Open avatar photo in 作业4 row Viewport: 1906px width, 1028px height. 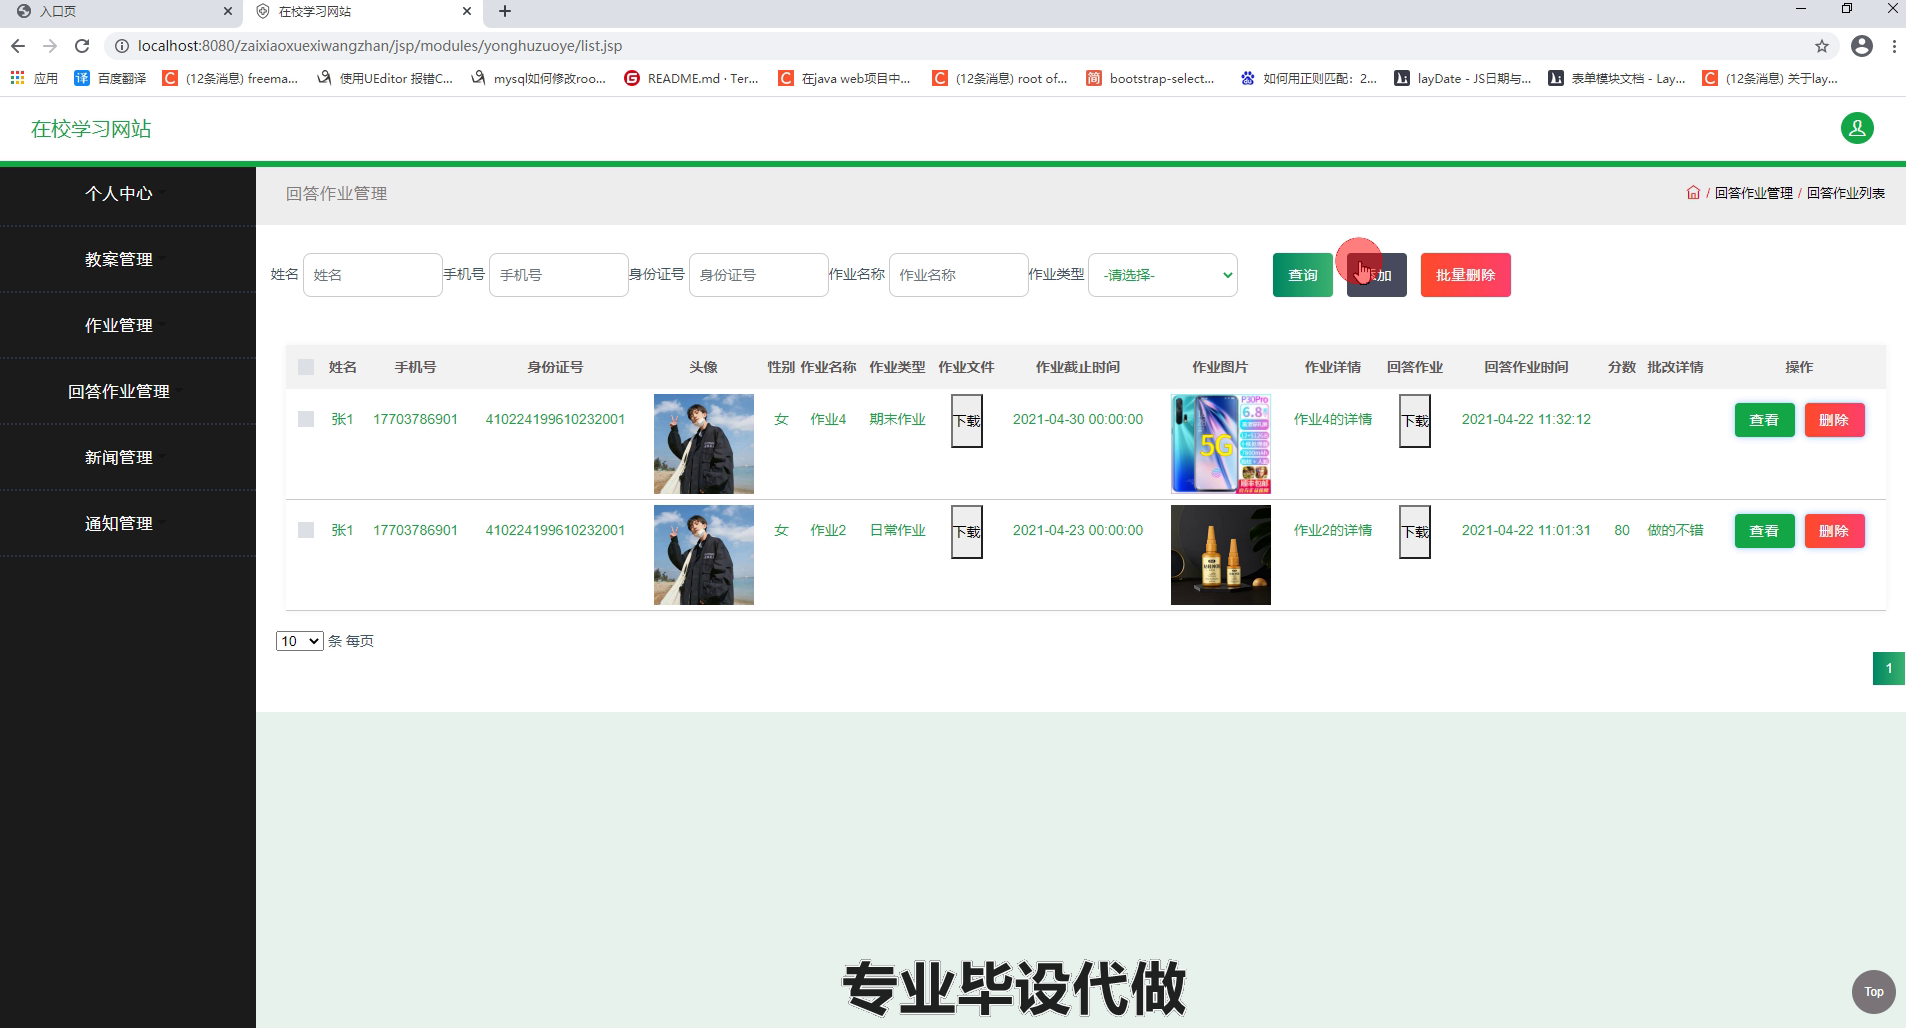pos(704,444)
